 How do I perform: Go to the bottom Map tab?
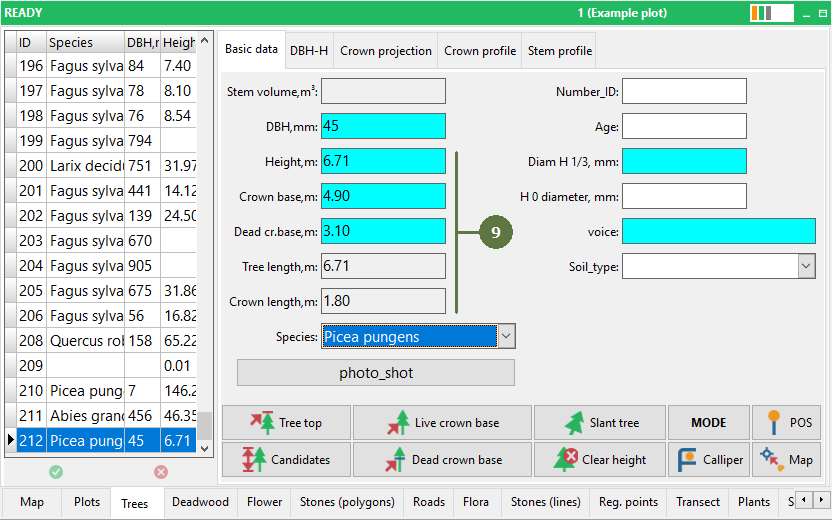(x=32, y=502)
